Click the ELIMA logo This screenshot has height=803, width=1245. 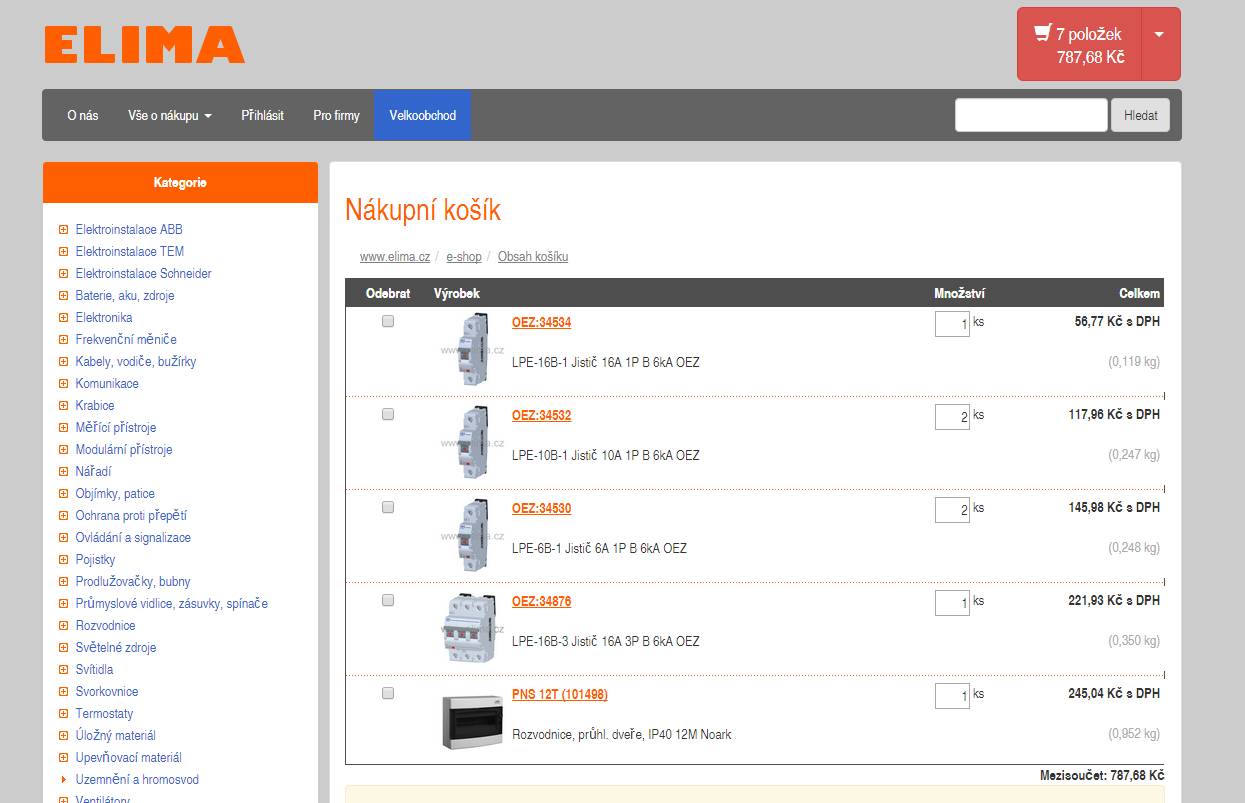pos(145,45)
